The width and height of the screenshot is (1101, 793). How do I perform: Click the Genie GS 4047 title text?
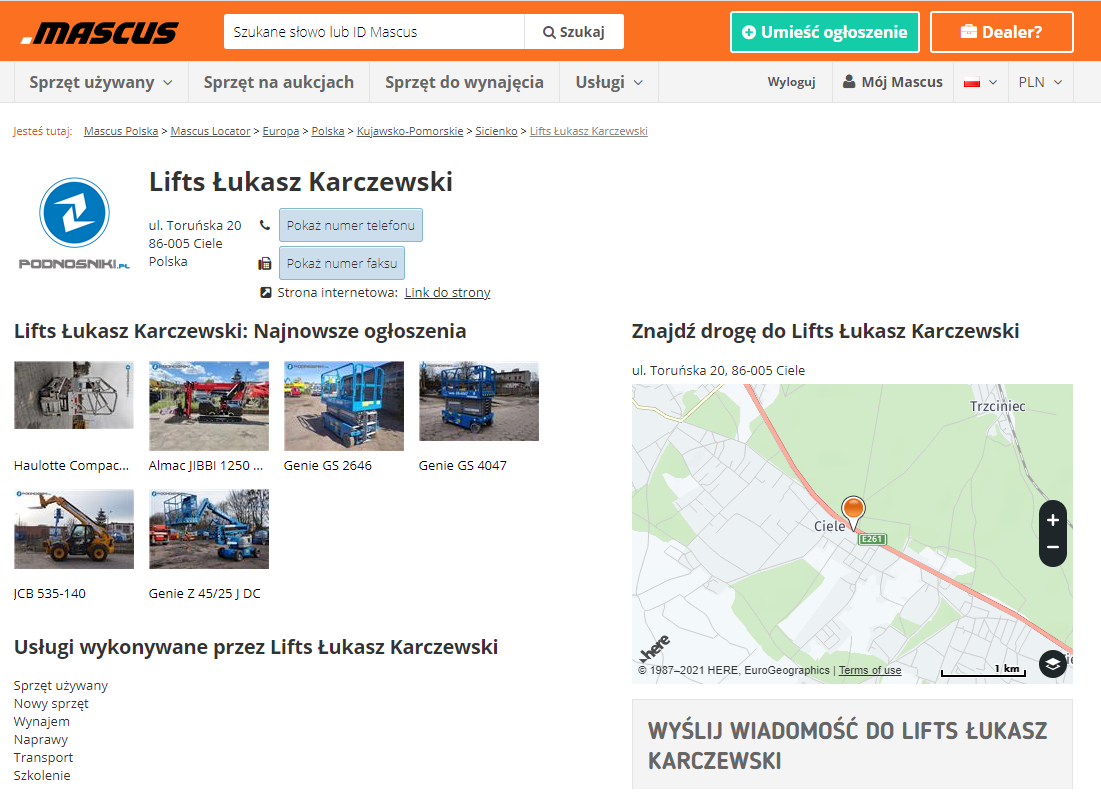point(463,466)
